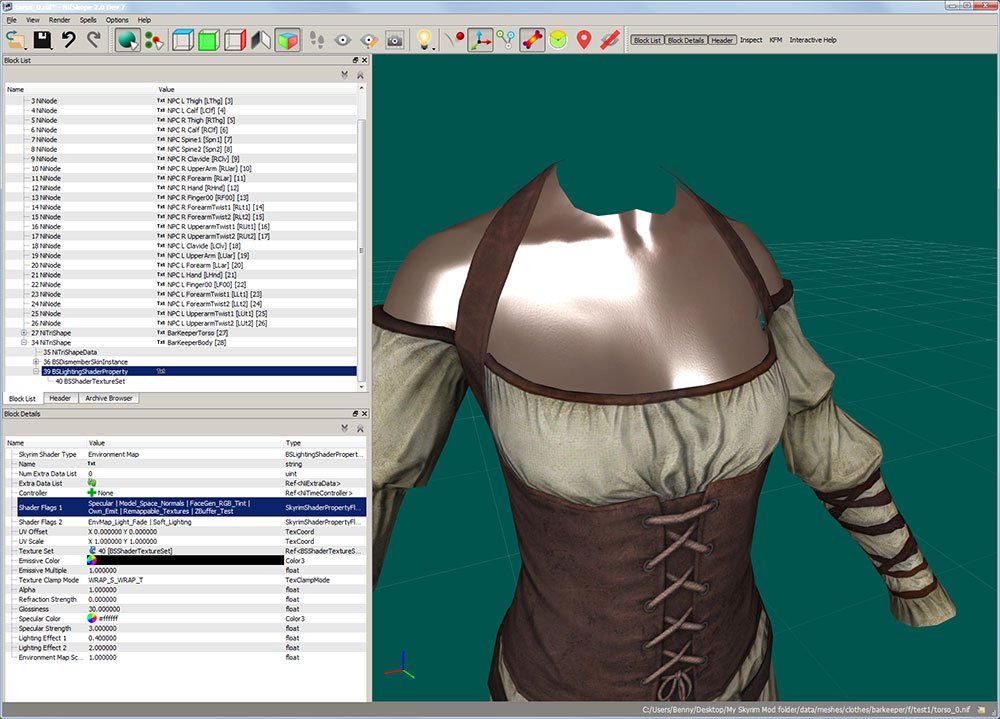Save the NIF file
The width and height of the screenshot is (1000, 719).
(41, 39)
